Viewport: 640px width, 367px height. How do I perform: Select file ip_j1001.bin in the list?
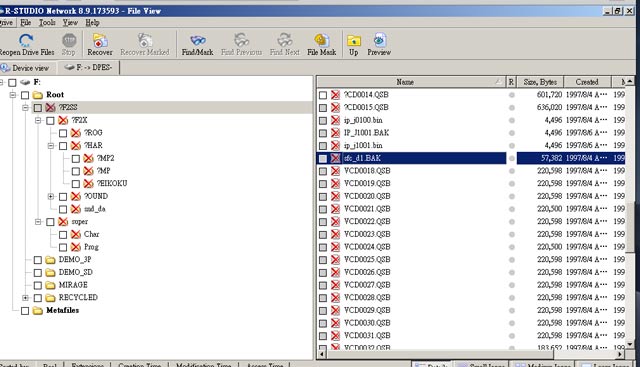363,146
